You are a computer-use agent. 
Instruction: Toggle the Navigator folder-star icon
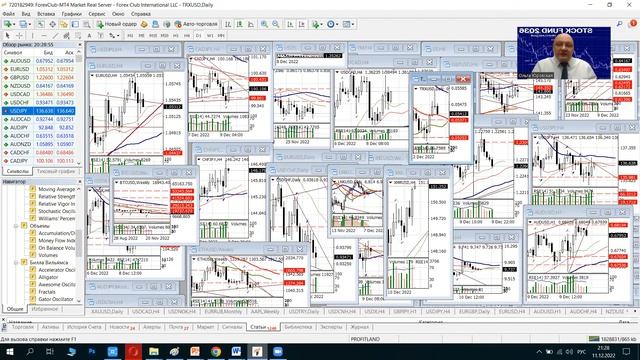[64, 24]
